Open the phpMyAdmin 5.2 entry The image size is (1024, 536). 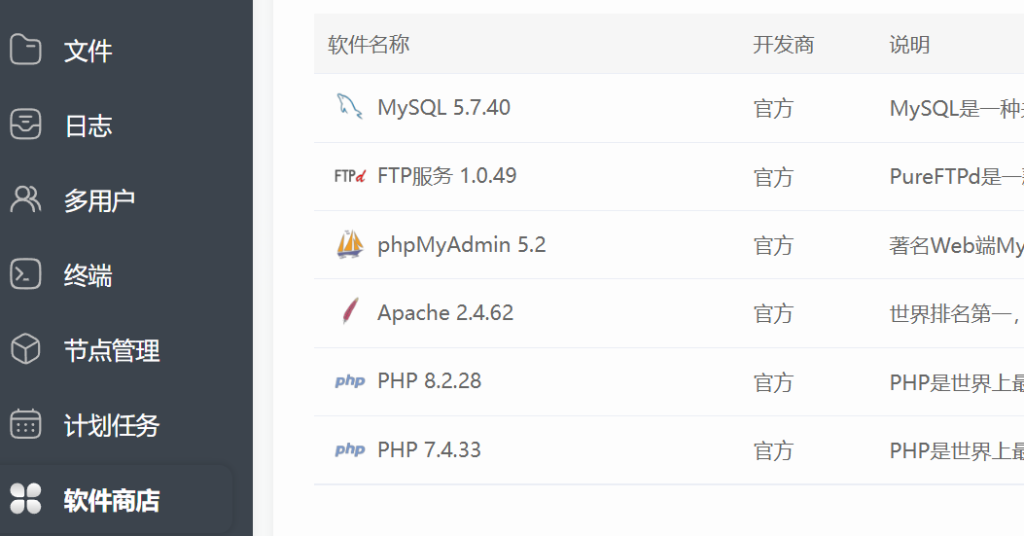tap(462, 244)
